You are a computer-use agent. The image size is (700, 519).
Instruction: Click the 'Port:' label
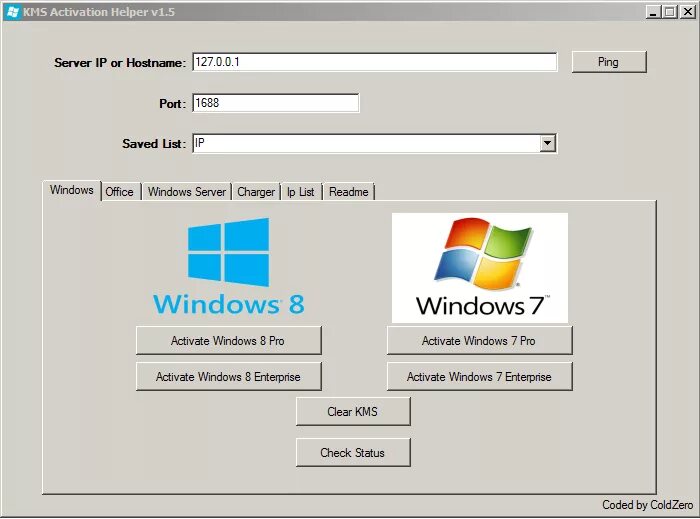point(172,104)
